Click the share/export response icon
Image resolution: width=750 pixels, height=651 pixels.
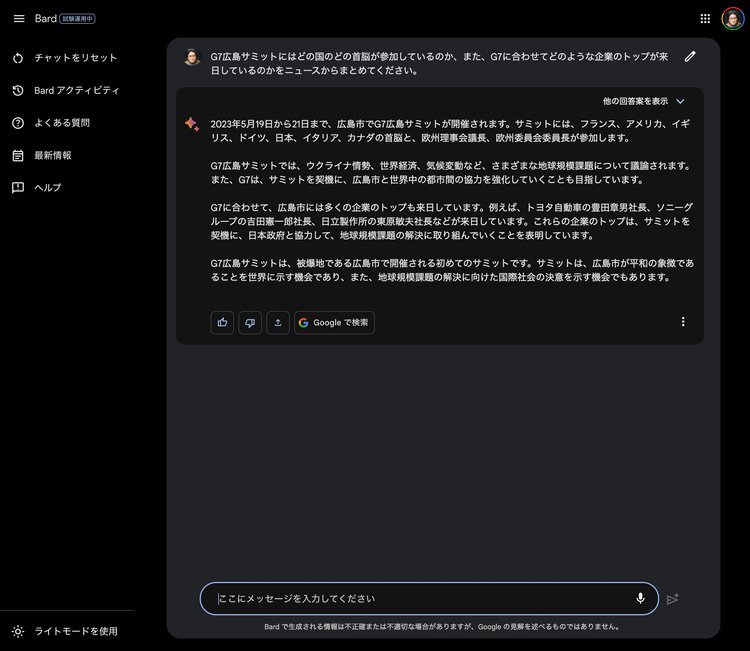pos(277,322)
